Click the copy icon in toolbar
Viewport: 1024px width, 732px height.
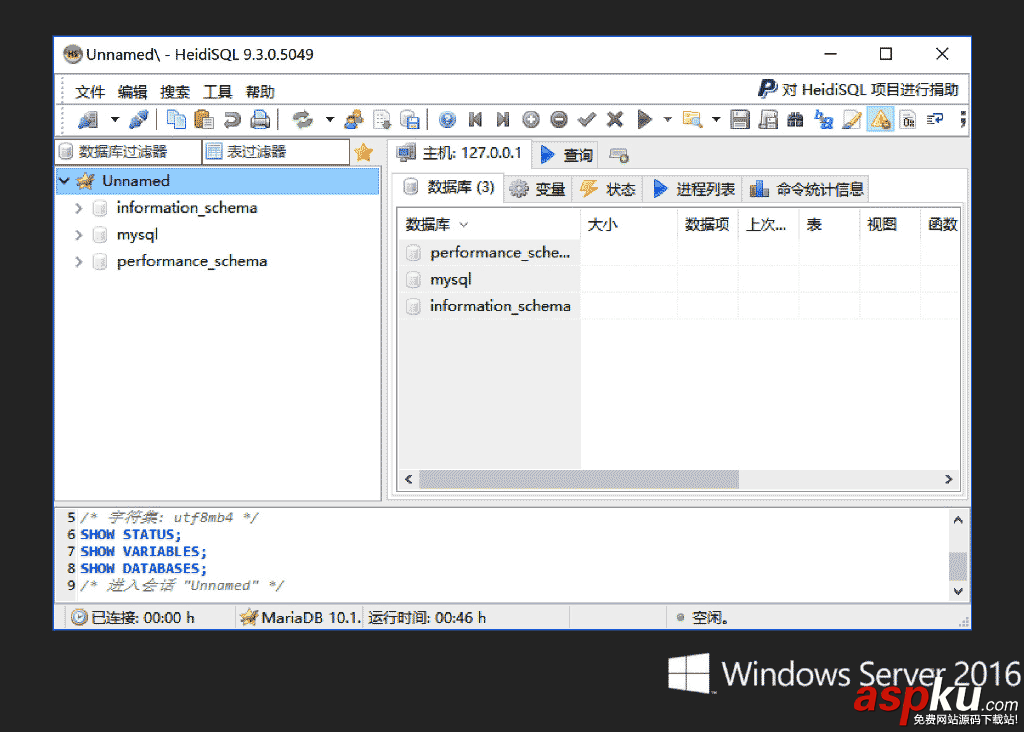click(x=176, y=119)
